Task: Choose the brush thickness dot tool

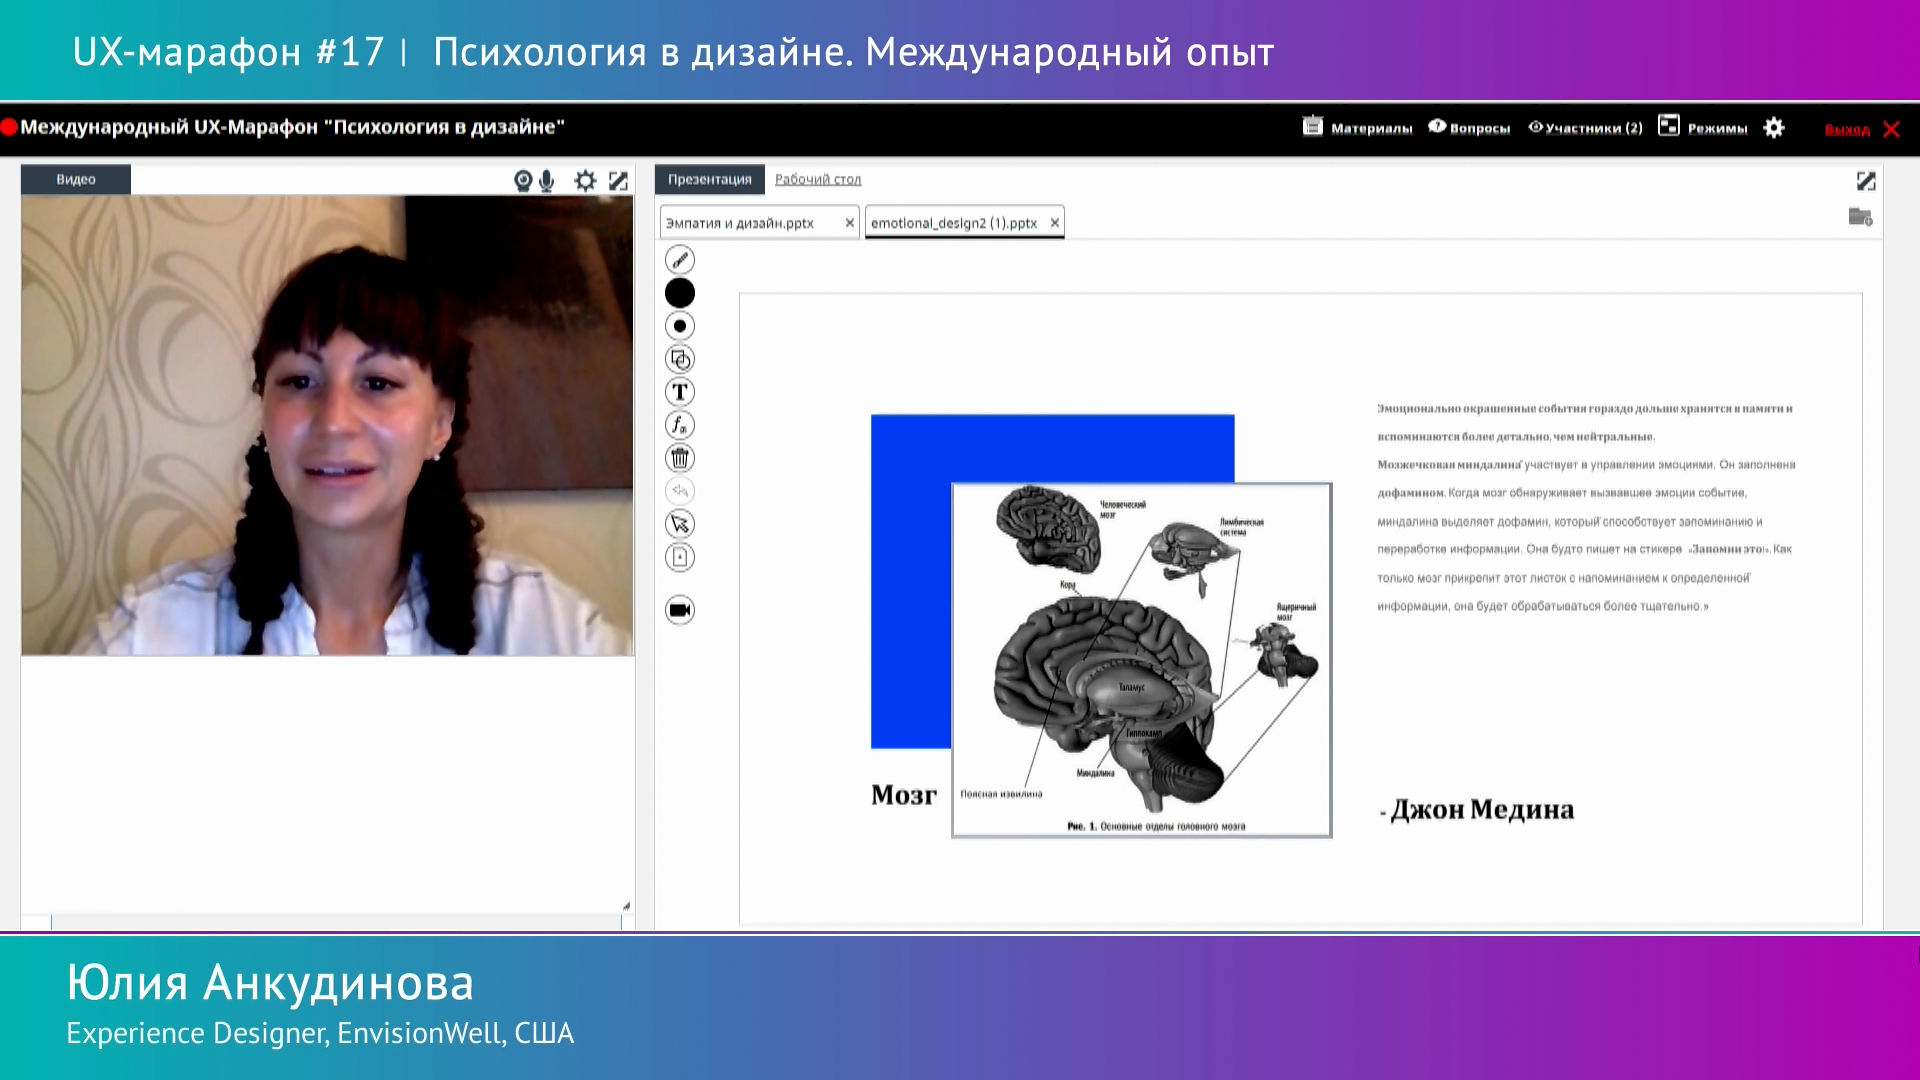Action: pyautogui.click(x=680, y=326)
